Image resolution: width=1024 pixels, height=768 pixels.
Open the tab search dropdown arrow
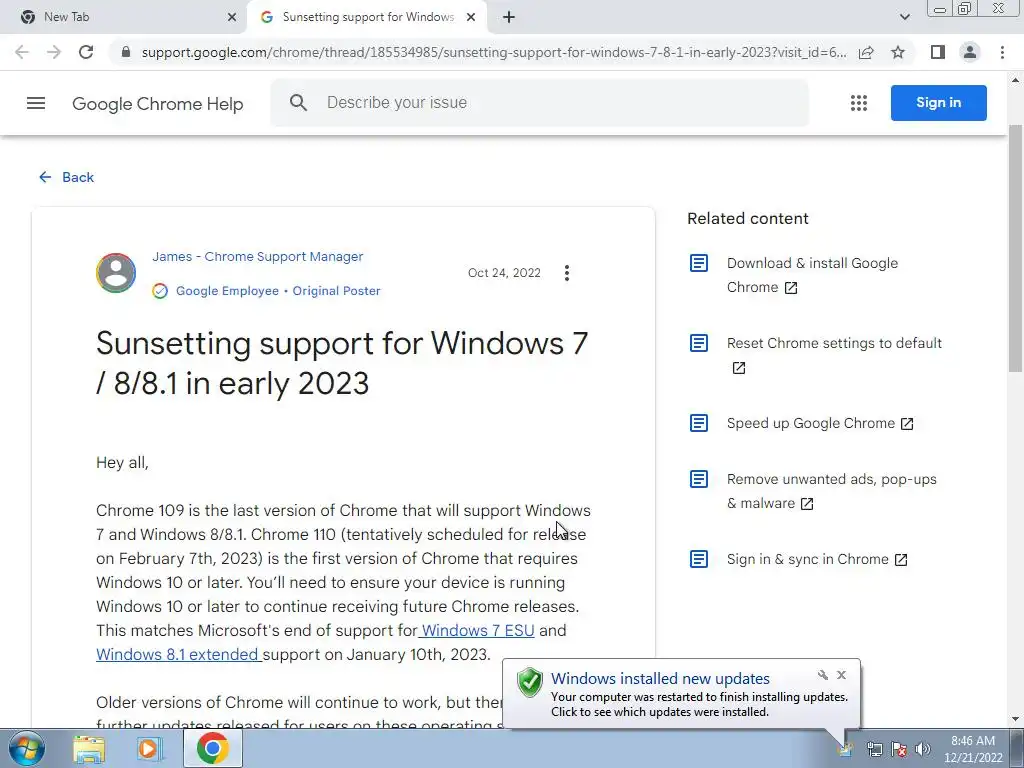coord(904,17)
